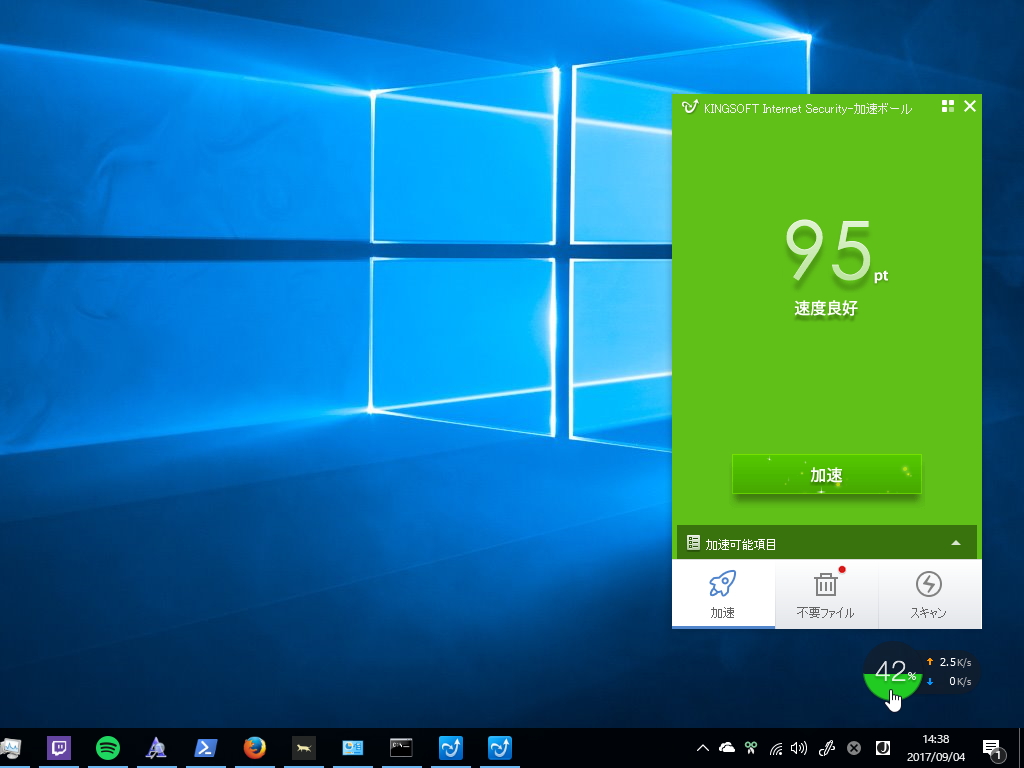Click the pen tray icon
Screen dimensions: 1024x768
tap(827, 748)
